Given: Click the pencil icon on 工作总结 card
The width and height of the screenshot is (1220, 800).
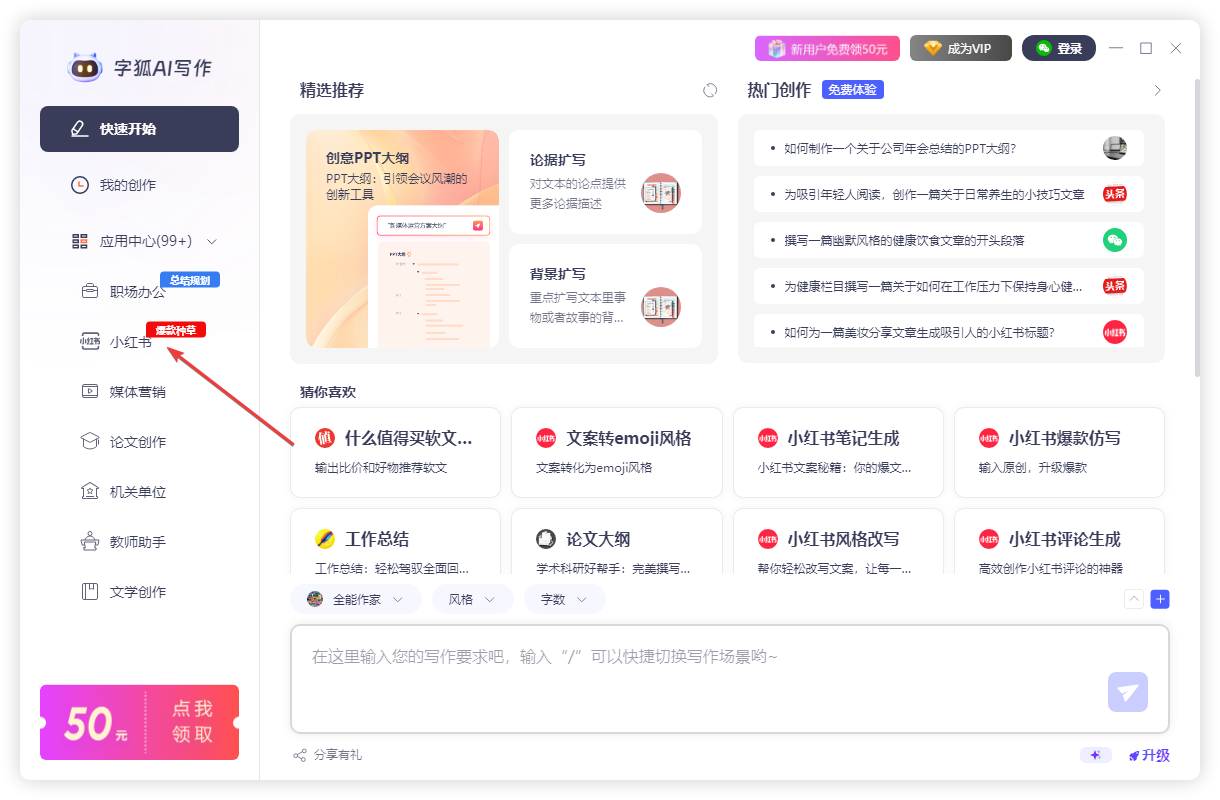Looking at the screenshot, I should coord(325,539).
